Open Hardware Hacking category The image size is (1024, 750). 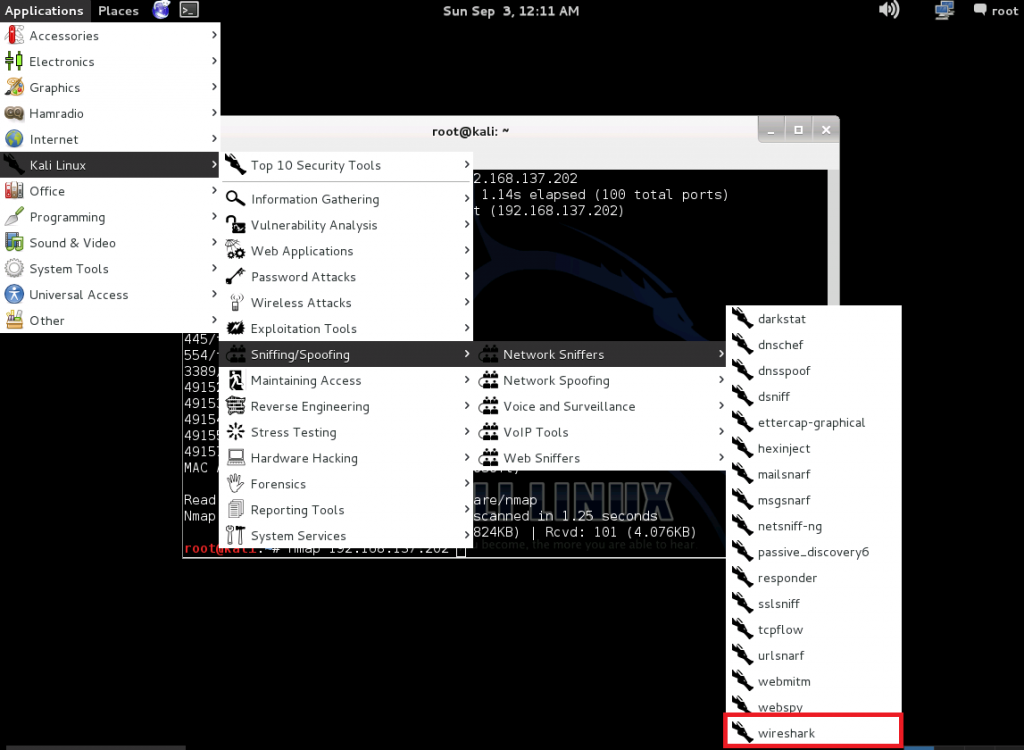(x=346, y=458)
